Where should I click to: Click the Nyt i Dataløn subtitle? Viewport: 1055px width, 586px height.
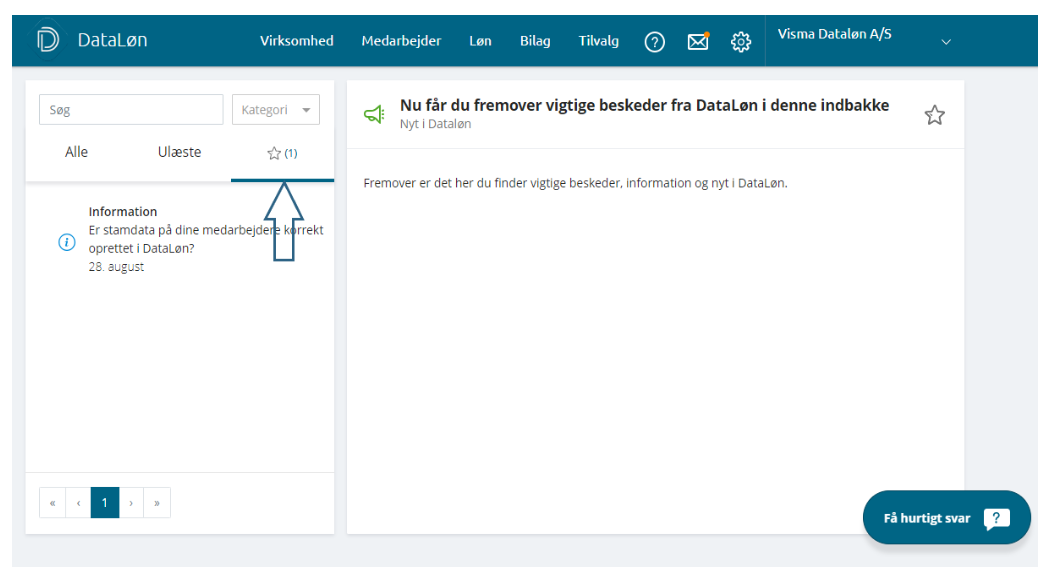pos(435,124)
